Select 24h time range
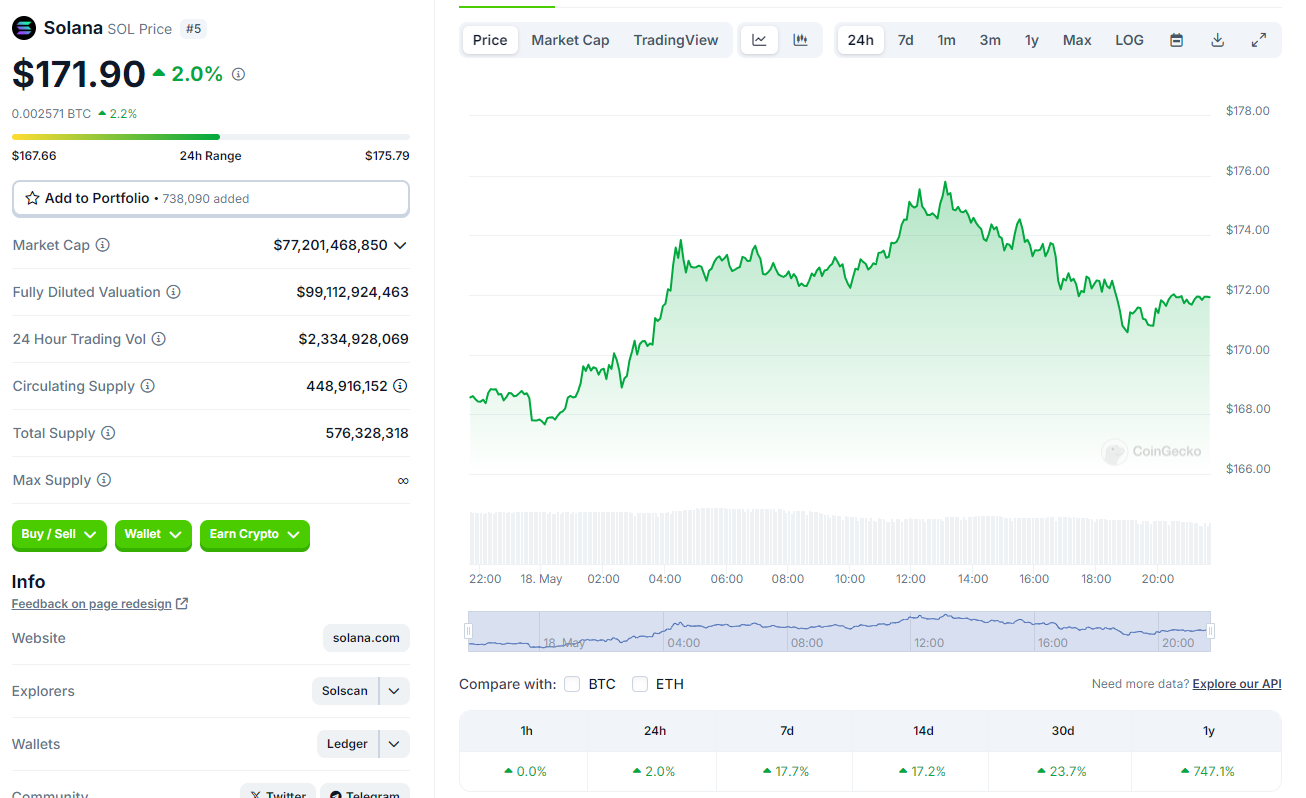Viewport: 1306px width, 798px height. pos(860,40)
